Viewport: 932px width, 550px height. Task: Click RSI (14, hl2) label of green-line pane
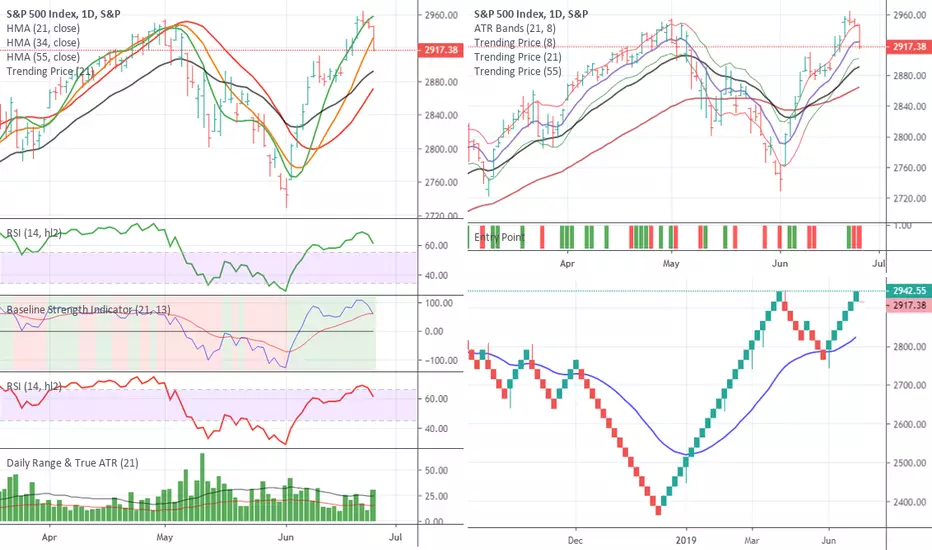(x=34, y=232)
